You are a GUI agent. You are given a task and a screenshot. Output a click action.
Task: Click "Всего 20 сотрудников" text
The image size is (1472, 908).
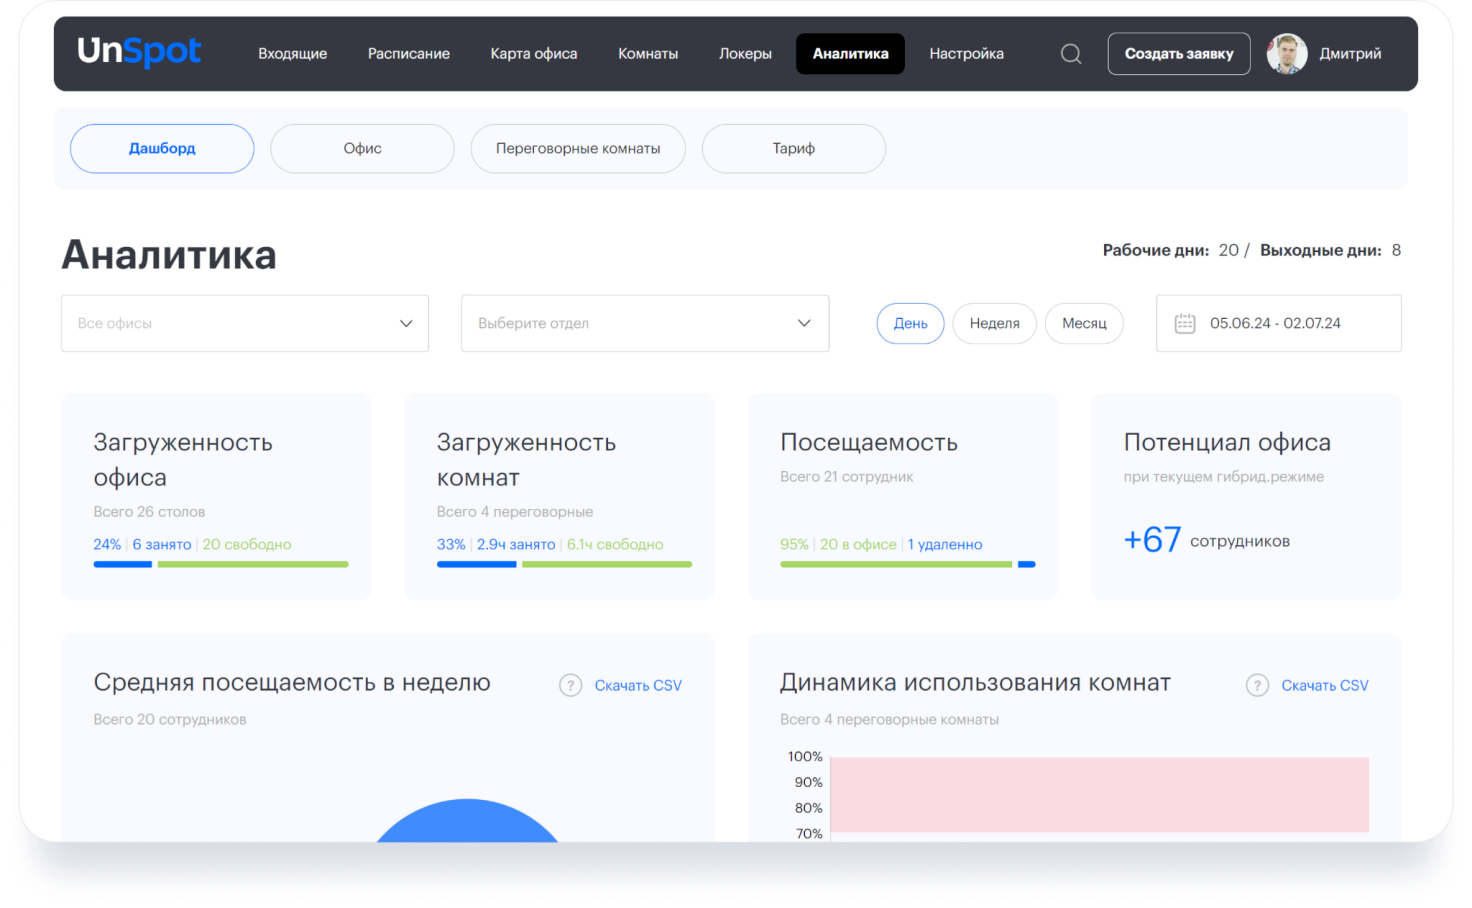[170, 719]
